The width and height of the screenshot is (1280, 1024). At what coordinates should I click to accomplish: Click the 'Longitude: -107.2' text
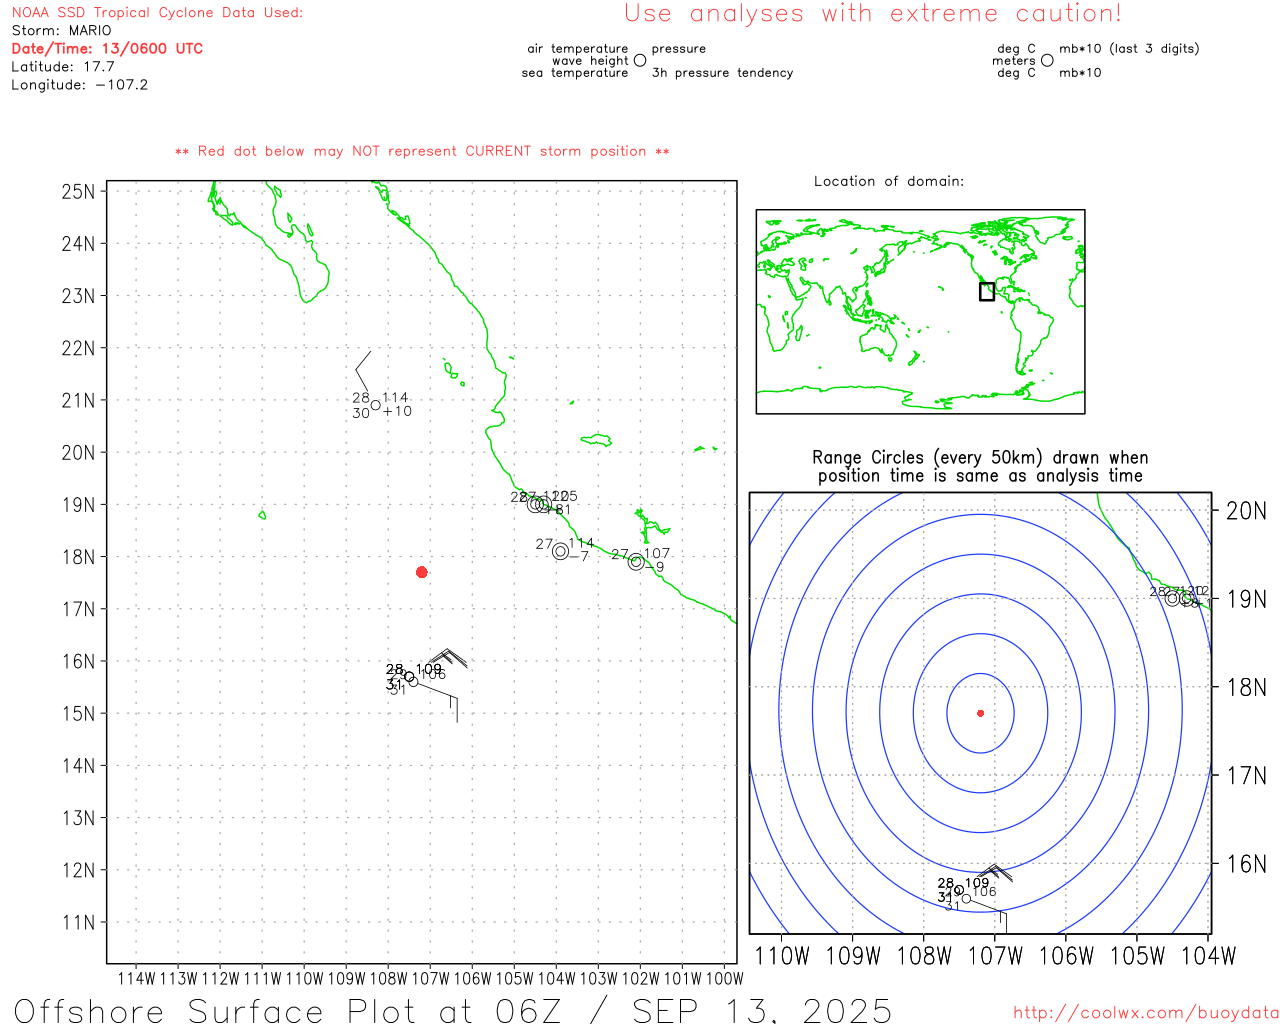79,85
